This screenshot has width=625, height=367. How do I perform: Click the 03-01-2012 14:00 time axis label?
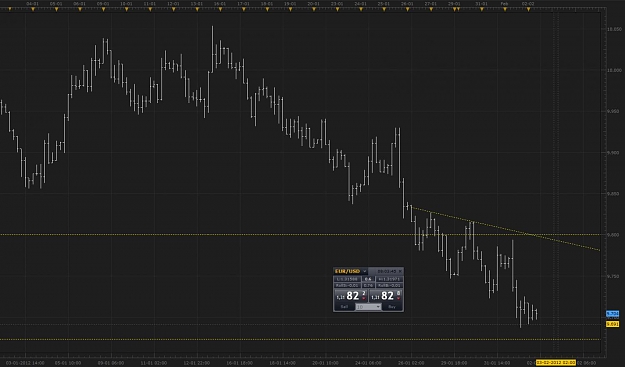26,363
